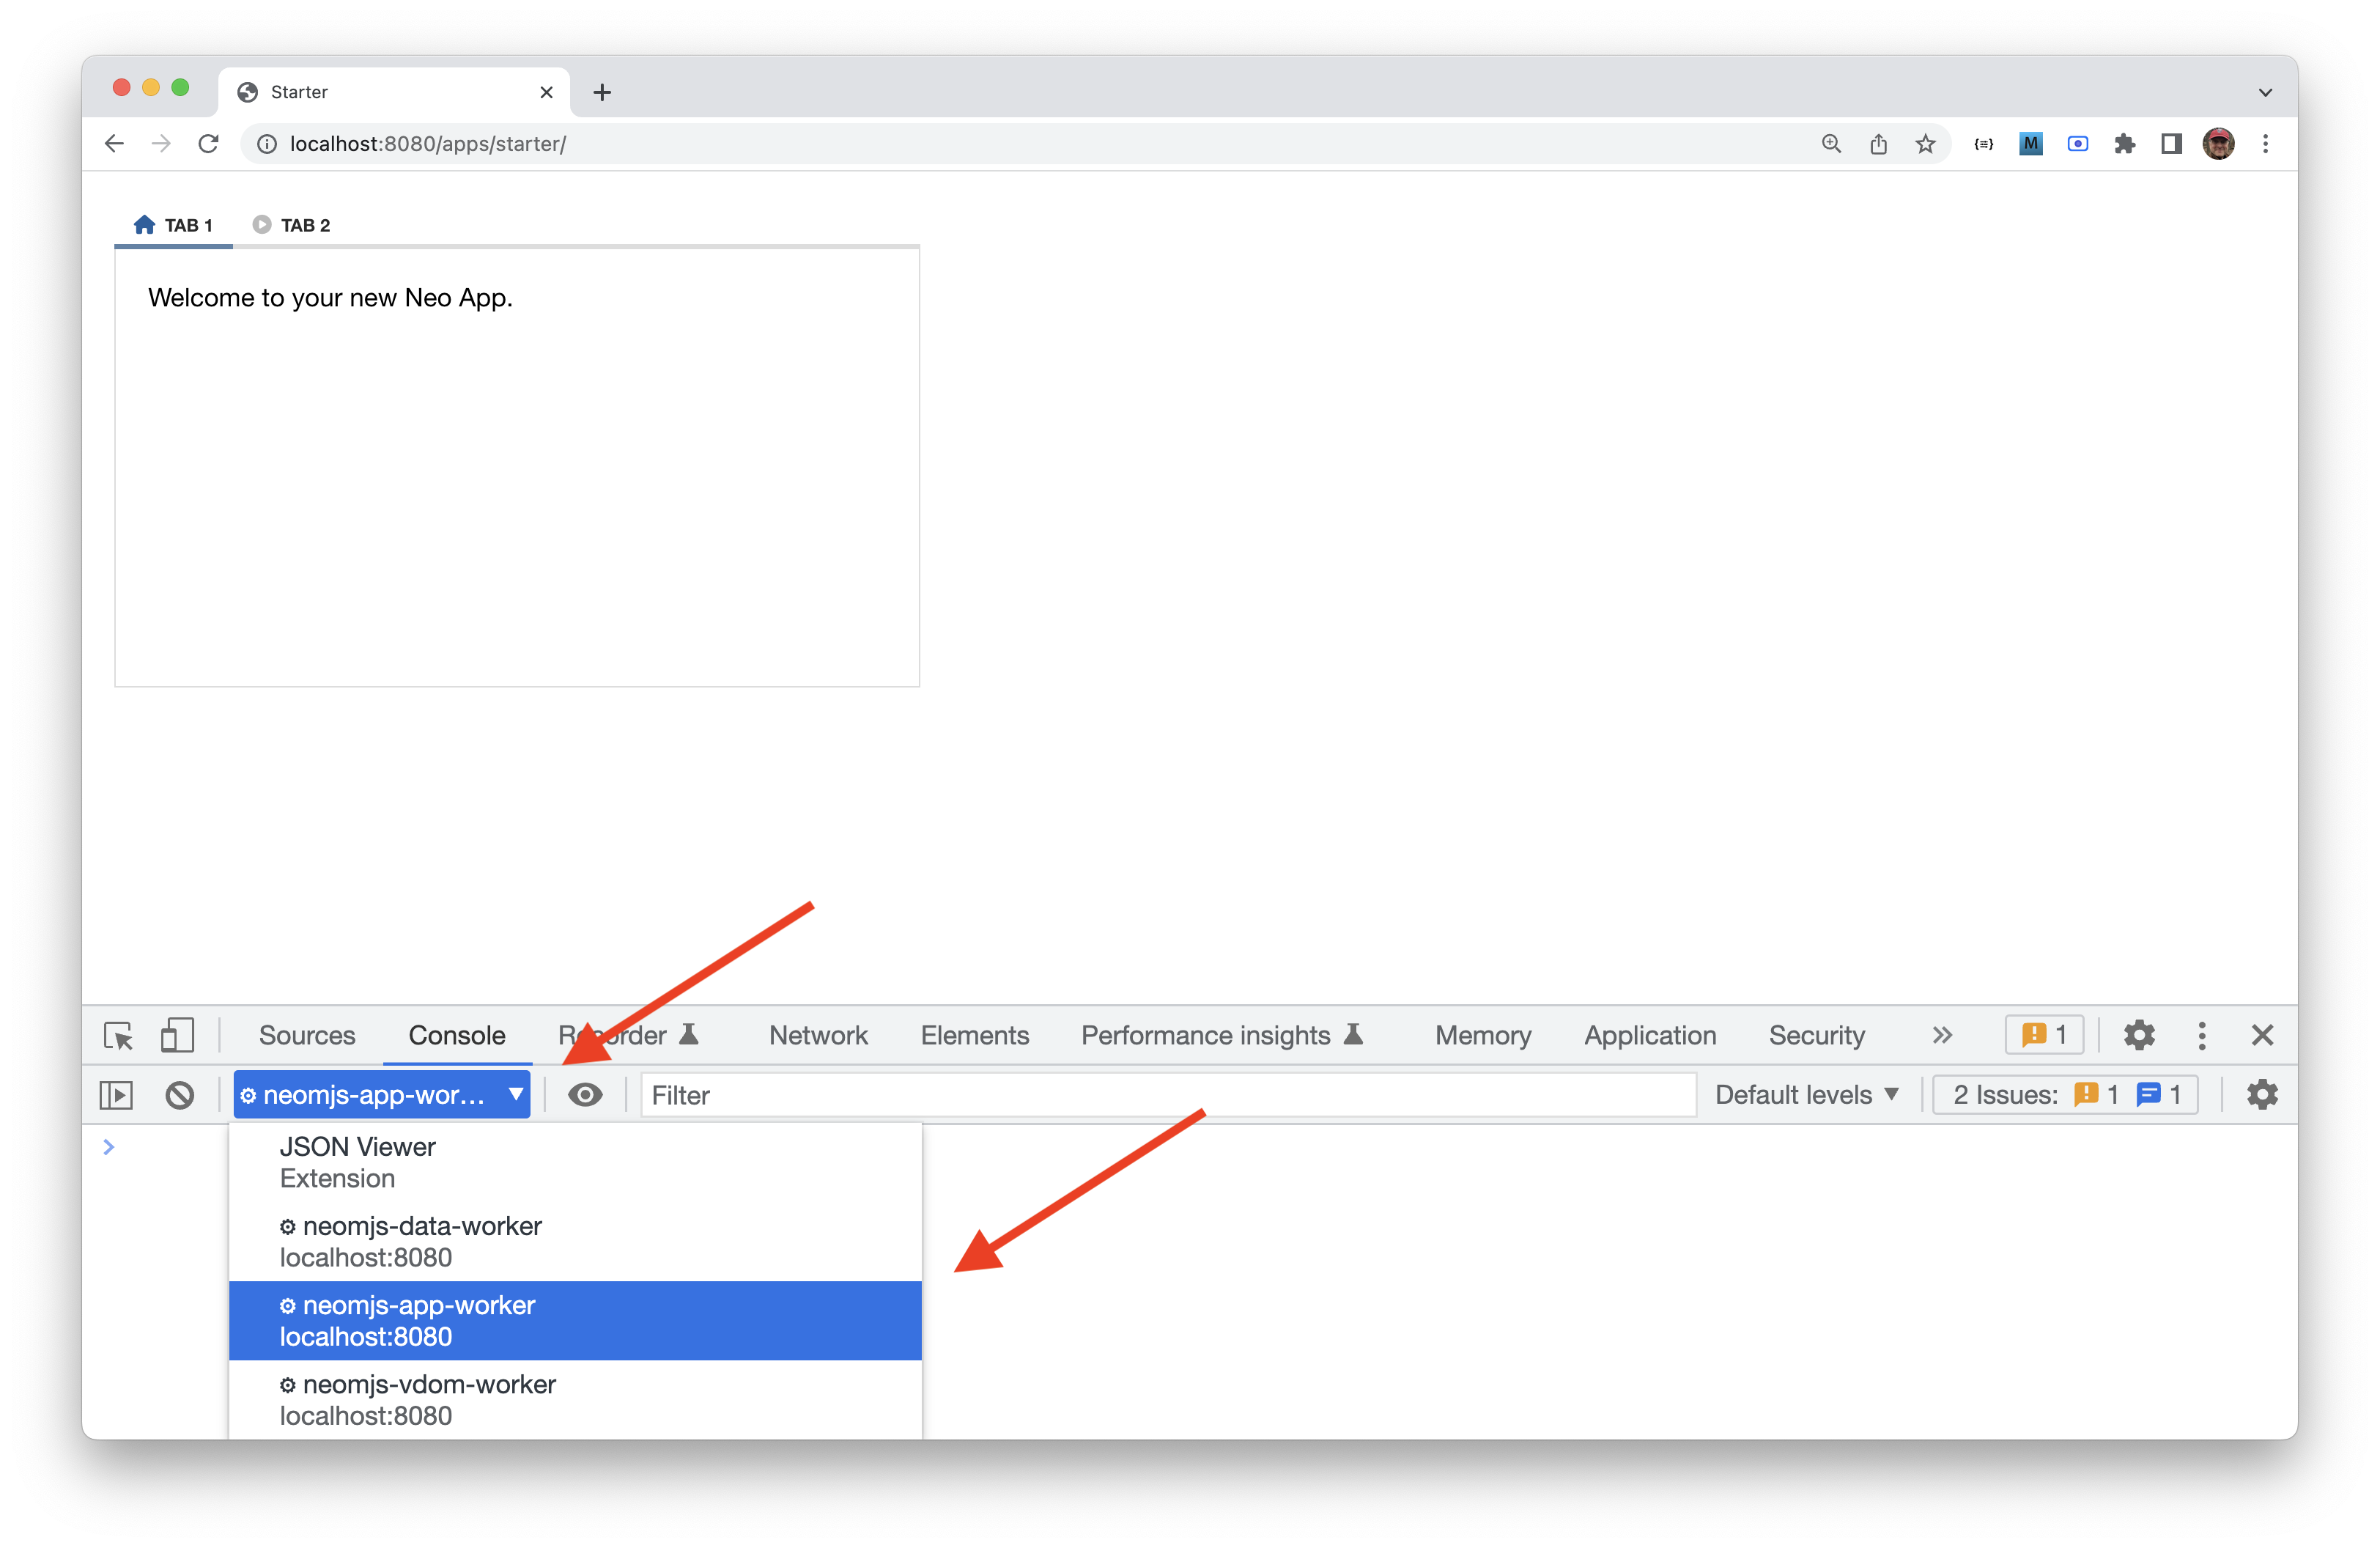Viewport: 2380px width, 1548px height.
Task: Expand the neomjs-app-wor… context dropdown
Action: [x=381, y=1095]
